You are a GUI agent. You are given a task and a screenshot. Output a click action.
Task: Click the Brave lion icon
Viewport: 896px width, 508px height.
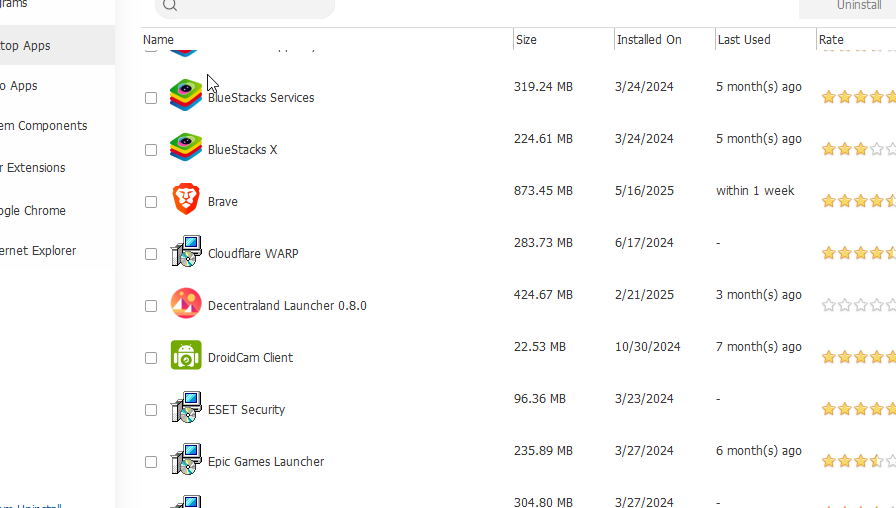click(x=186, y=199)
